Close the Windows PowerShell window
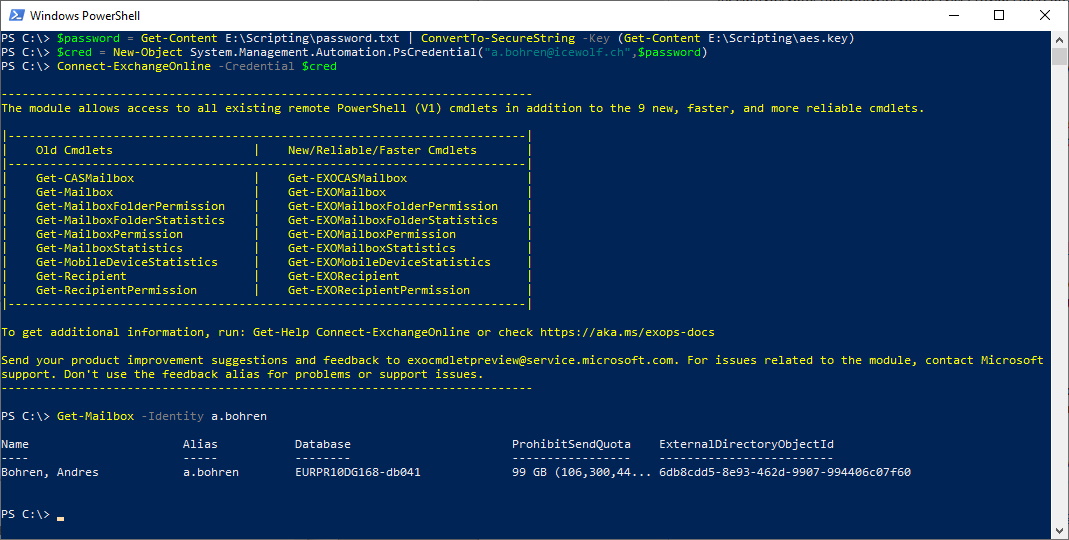The width and height of the screenshot is (1069, 540). coord(1044,15)
